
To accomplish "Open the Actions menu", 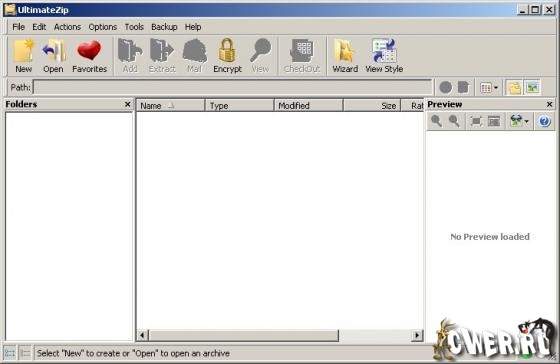I will (67, 27).
